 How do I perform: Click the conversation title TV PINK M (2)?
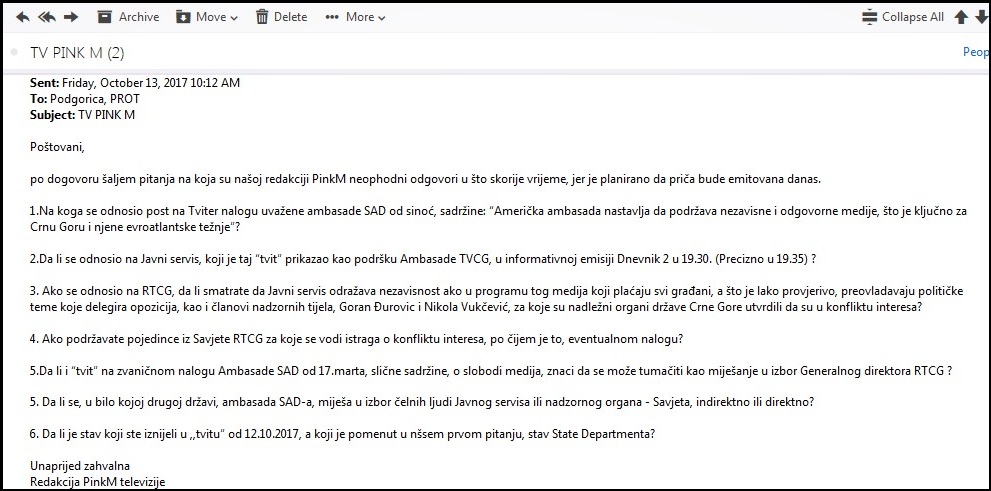[77, 53]
